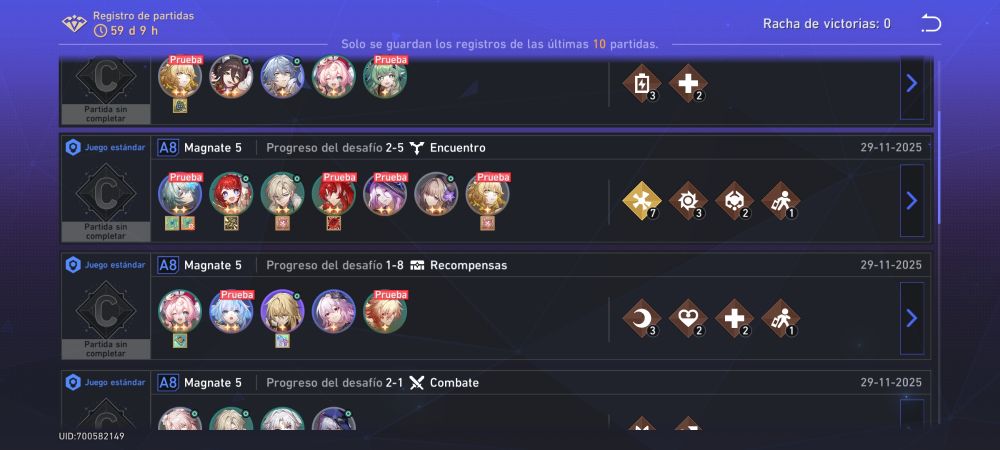Image resolution: width=1000 pixels, height=450 pixels.
Task: Tap the crossed swords Combate icon
Action: pos(416,383)
